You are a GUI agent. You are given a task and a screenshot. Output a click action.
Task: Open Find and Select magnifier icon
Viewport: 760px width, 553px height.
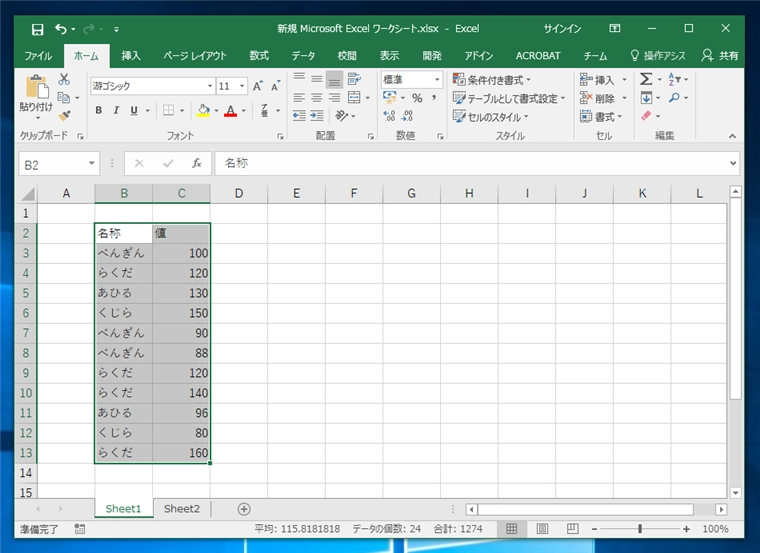click(x=674, y=98)
